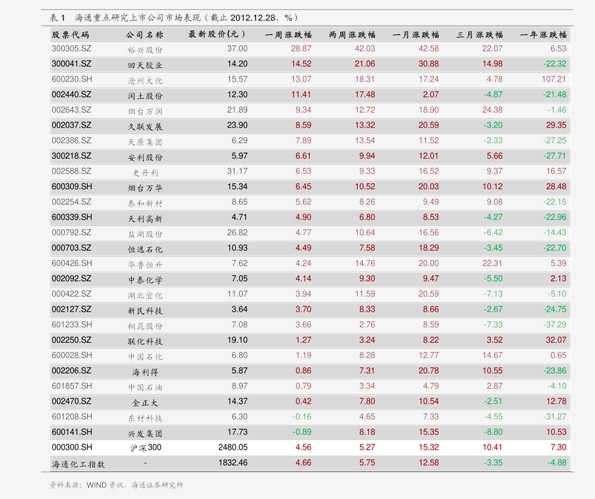Click the 2480.05 price value

233,447
